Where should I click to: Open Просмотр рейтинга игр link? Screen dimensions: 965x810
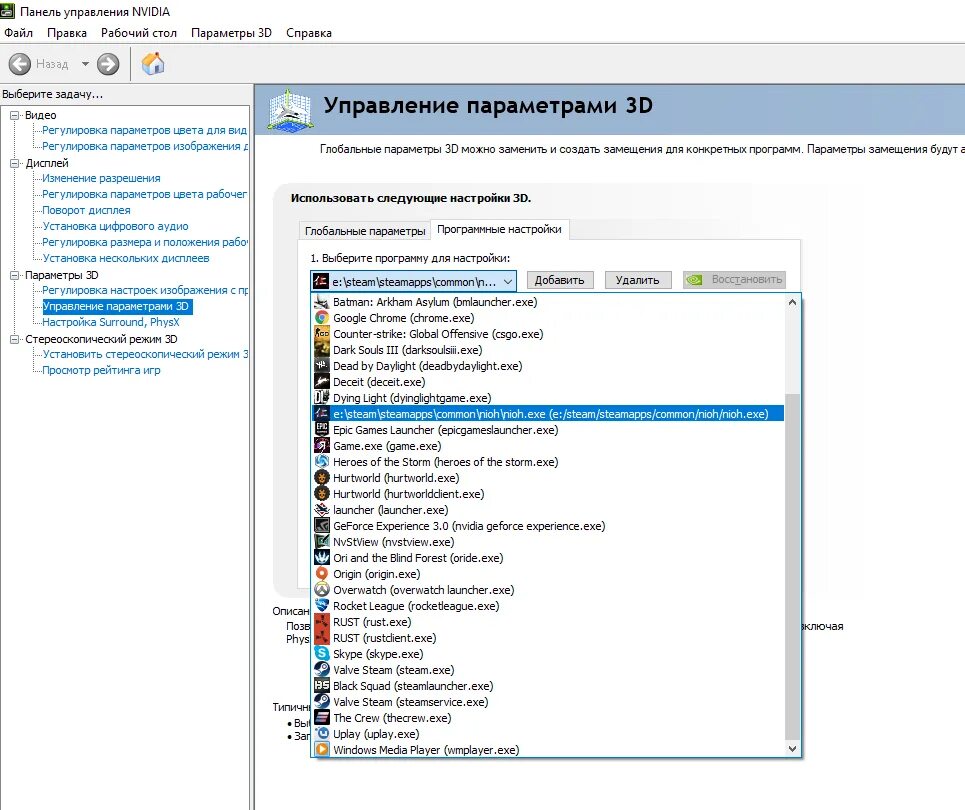101,370
